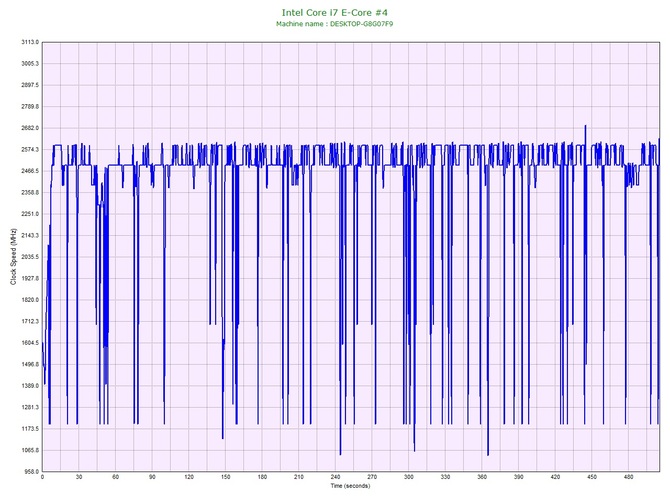Click the 180 seconds x-axis tick label
The height and width of the screenshot is (503, 670).
(x=262, y=477)
